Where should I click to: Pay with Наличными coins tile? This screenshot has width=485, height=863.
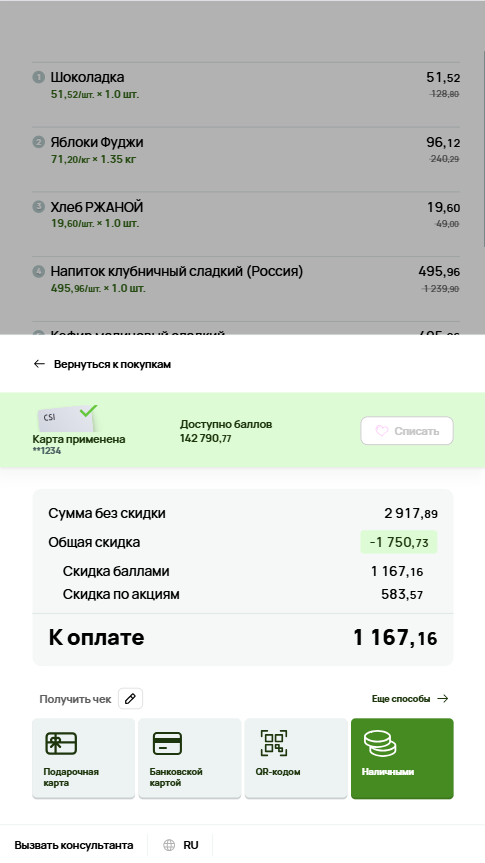[x=402, y=758]
